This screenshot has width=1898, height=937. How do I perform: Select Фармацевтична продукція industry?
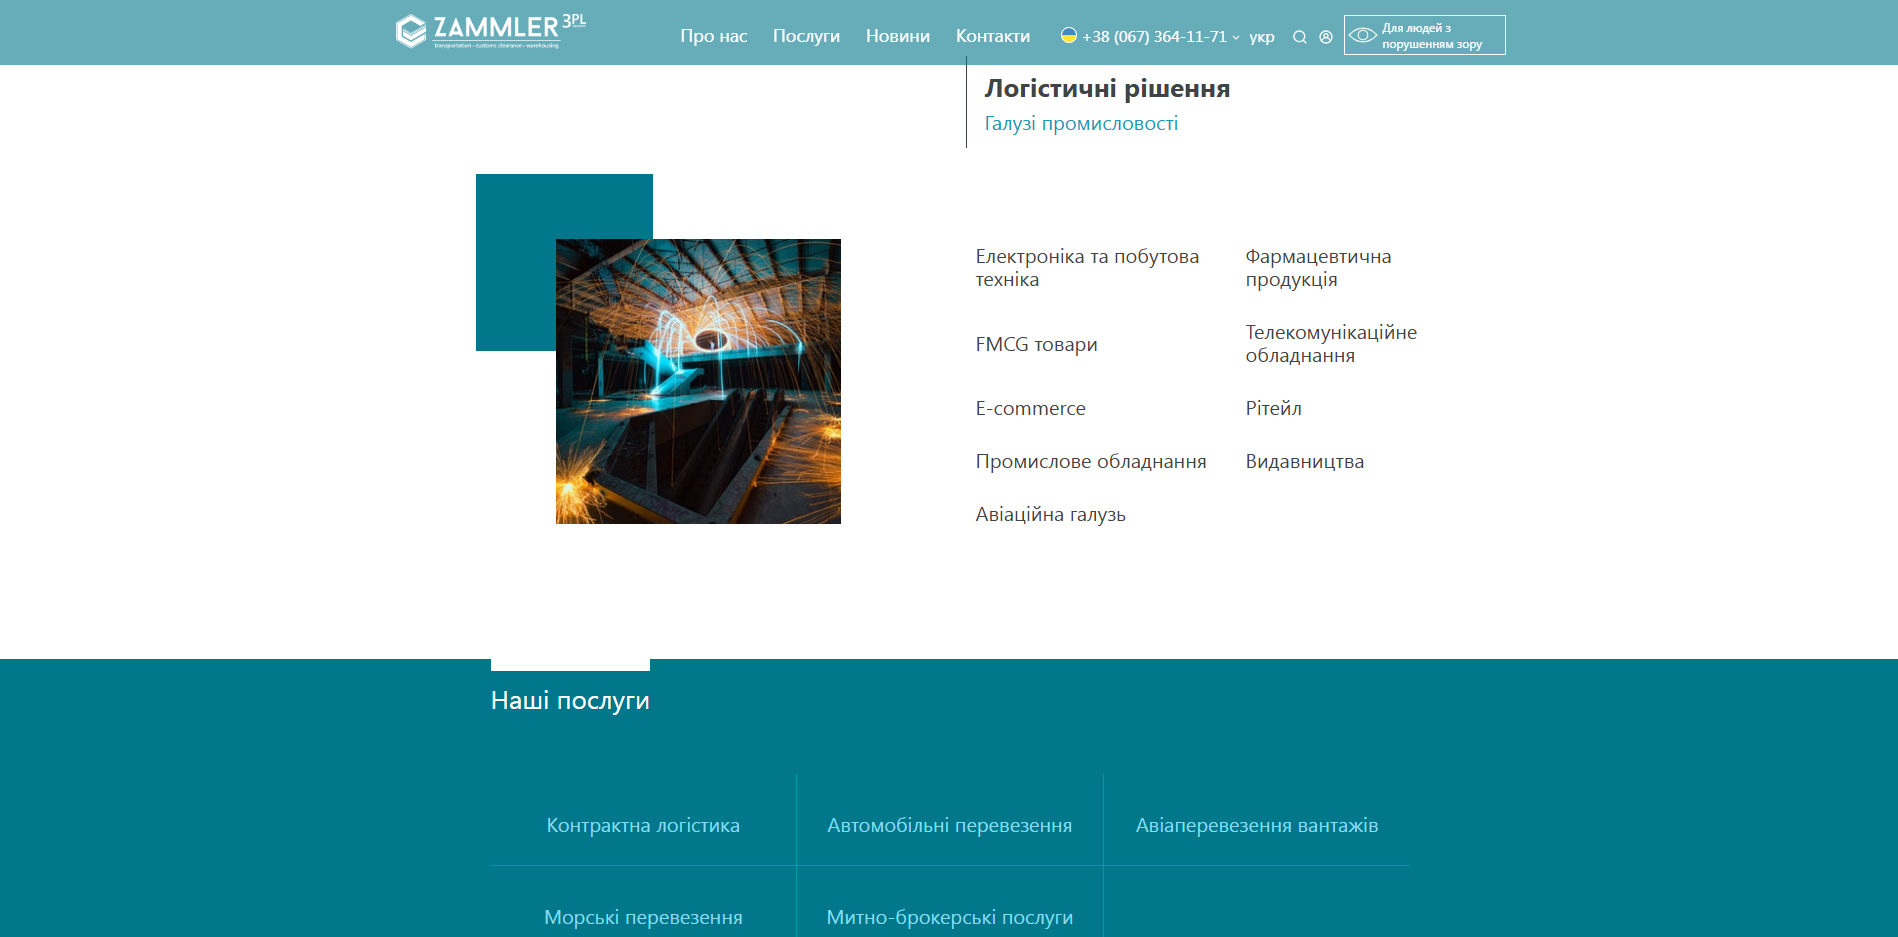point(1317,268)
